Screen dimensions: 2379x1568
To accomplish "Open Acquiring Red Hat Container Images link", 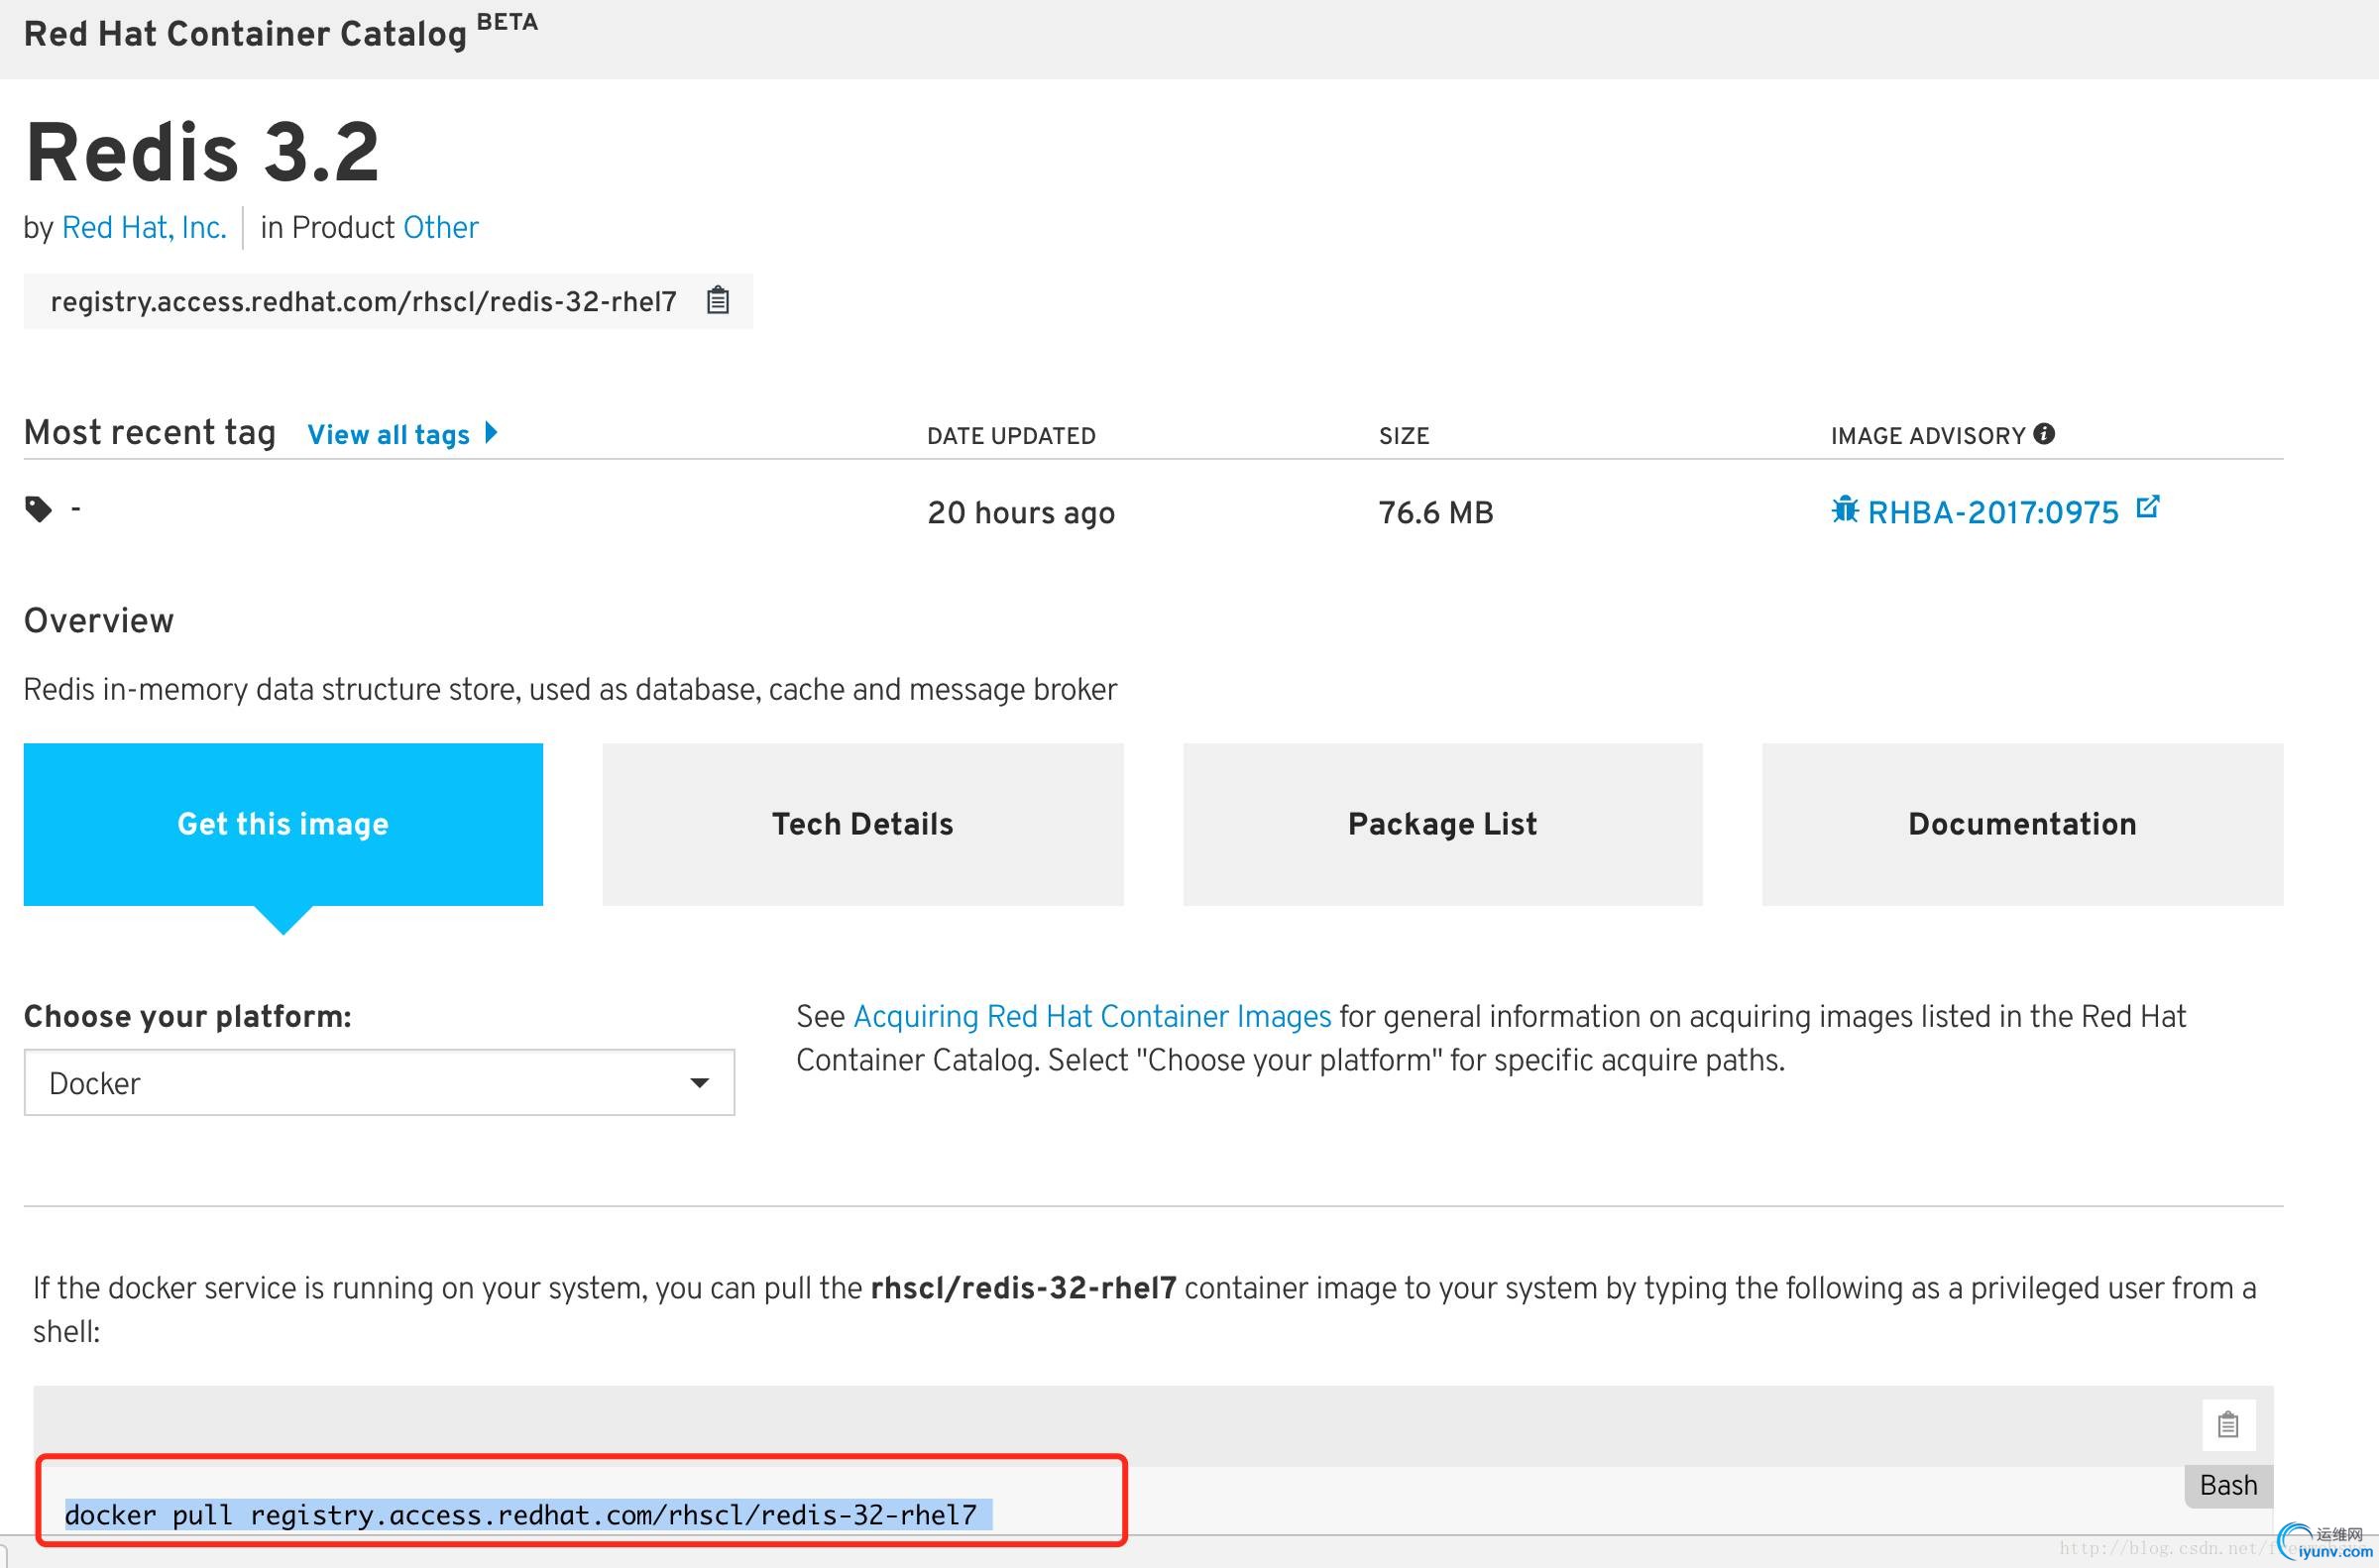I will coord(1092,1017).
